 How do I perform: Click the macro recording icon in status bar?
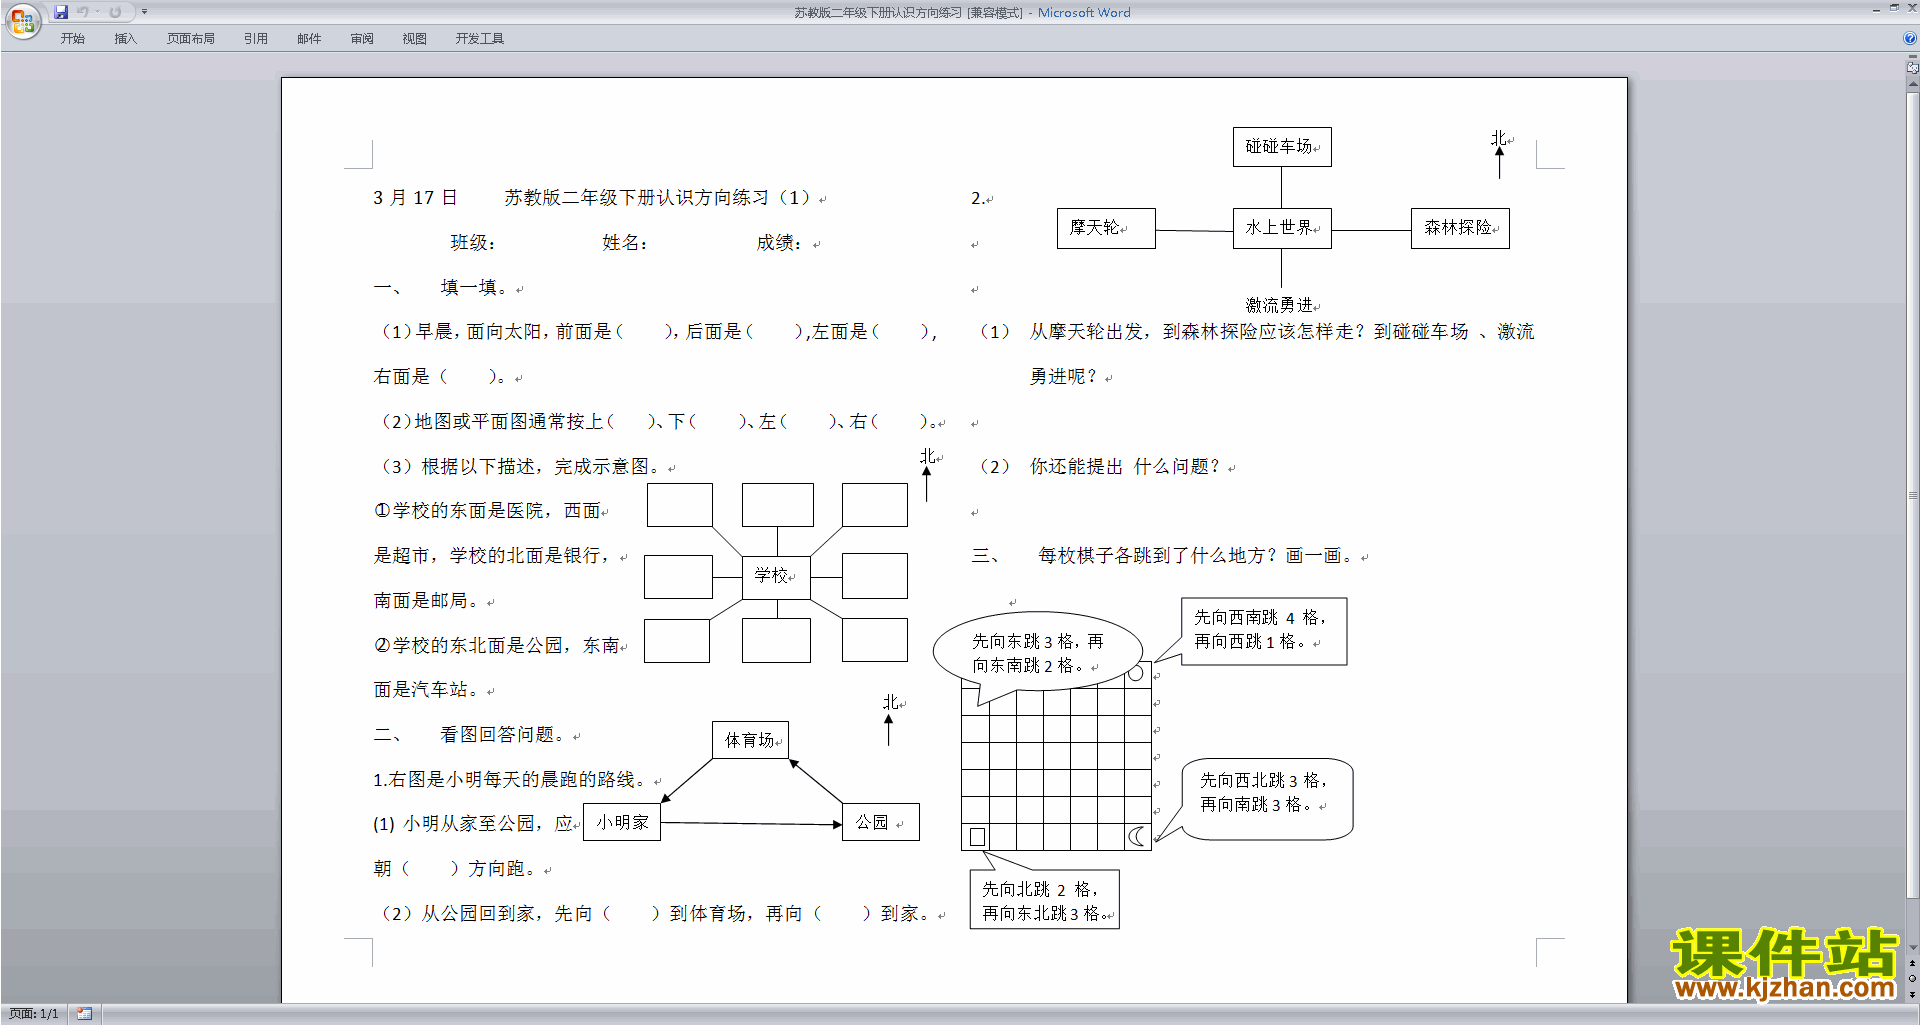pyautogui.click(x=85, y=1014)
